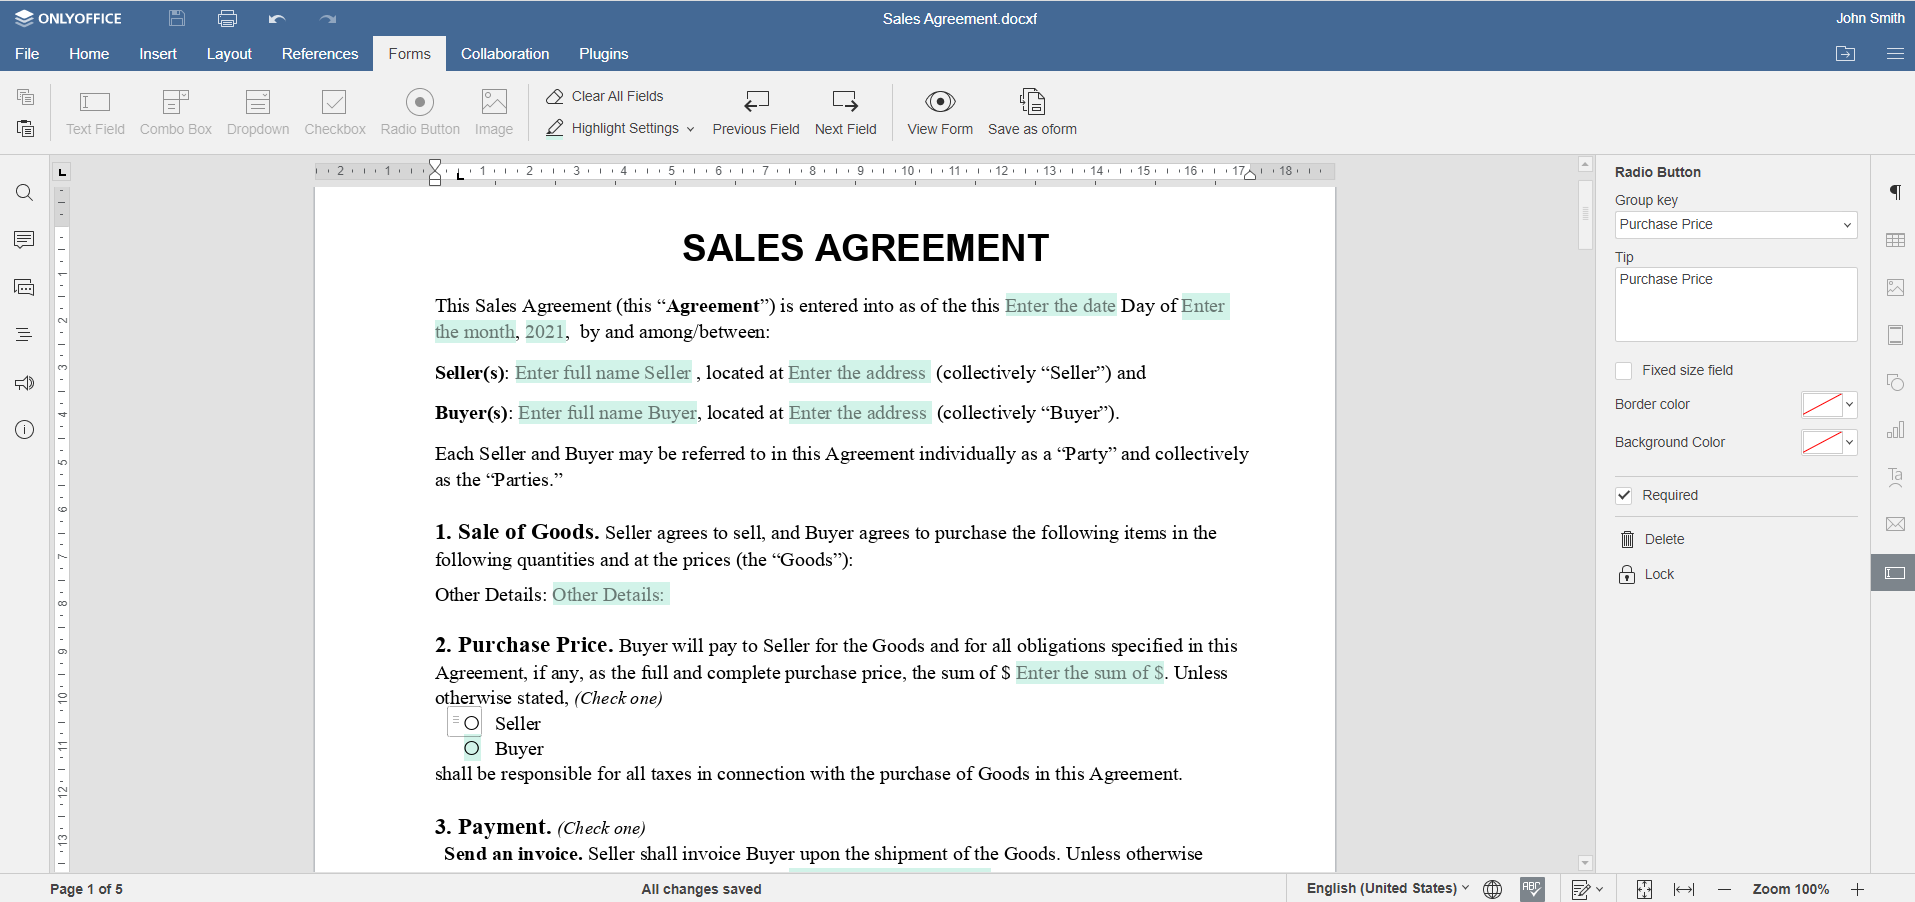Insert an Image form field

[x=493, y=110]
